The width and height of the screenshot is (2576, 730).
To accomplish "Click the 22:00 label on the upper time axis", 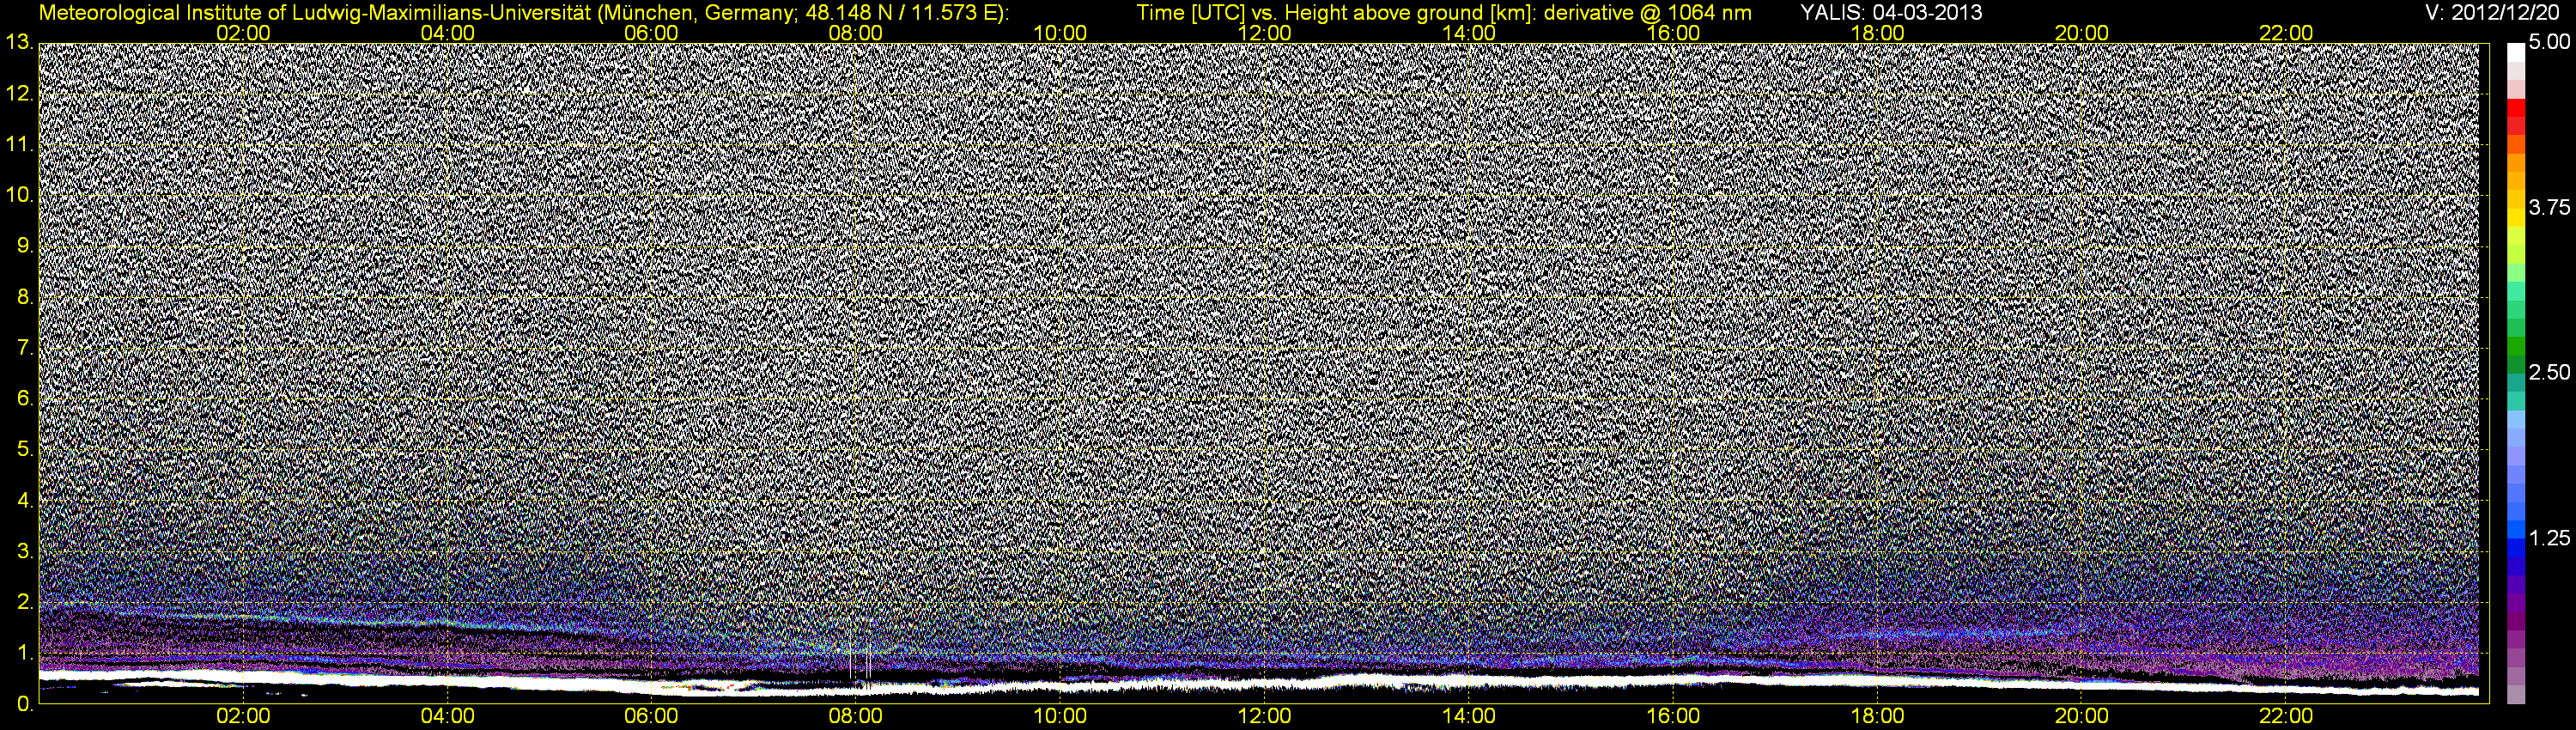I will pos(2286,33).
